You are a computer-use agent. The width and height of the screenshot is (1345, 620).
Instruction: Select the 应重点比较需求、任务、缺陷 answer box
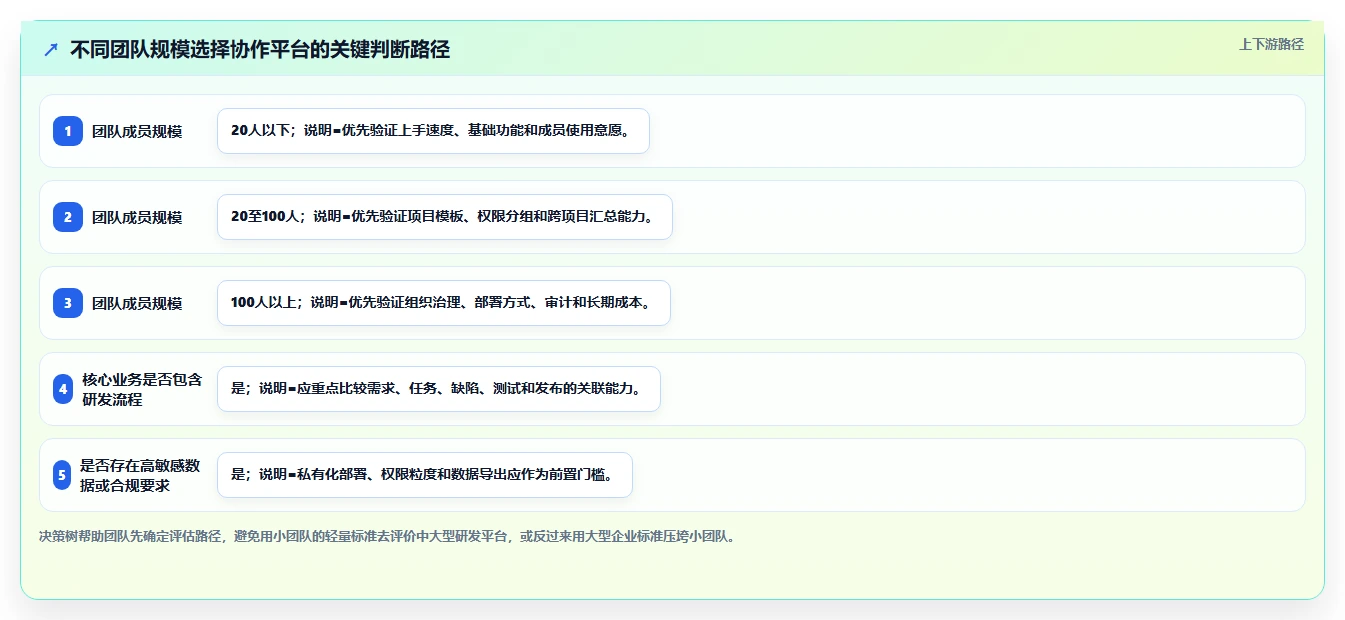pyautogui.click(x=438, y=389)
